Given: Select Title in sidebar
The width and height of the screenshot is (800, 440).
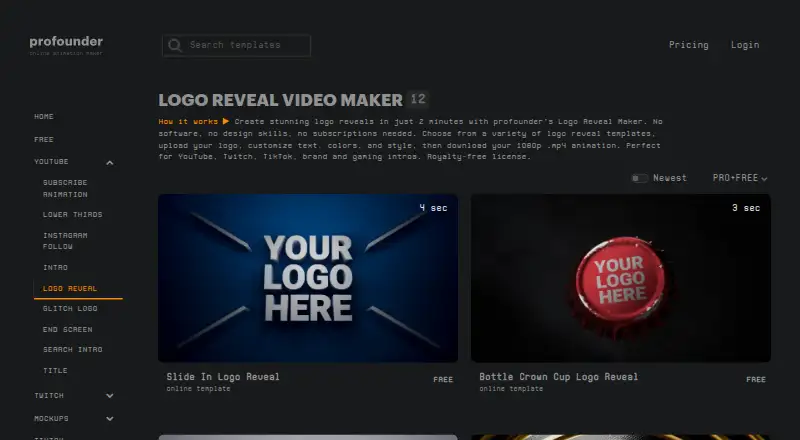Looking at the screenshot, I should (x=55, y=371).
